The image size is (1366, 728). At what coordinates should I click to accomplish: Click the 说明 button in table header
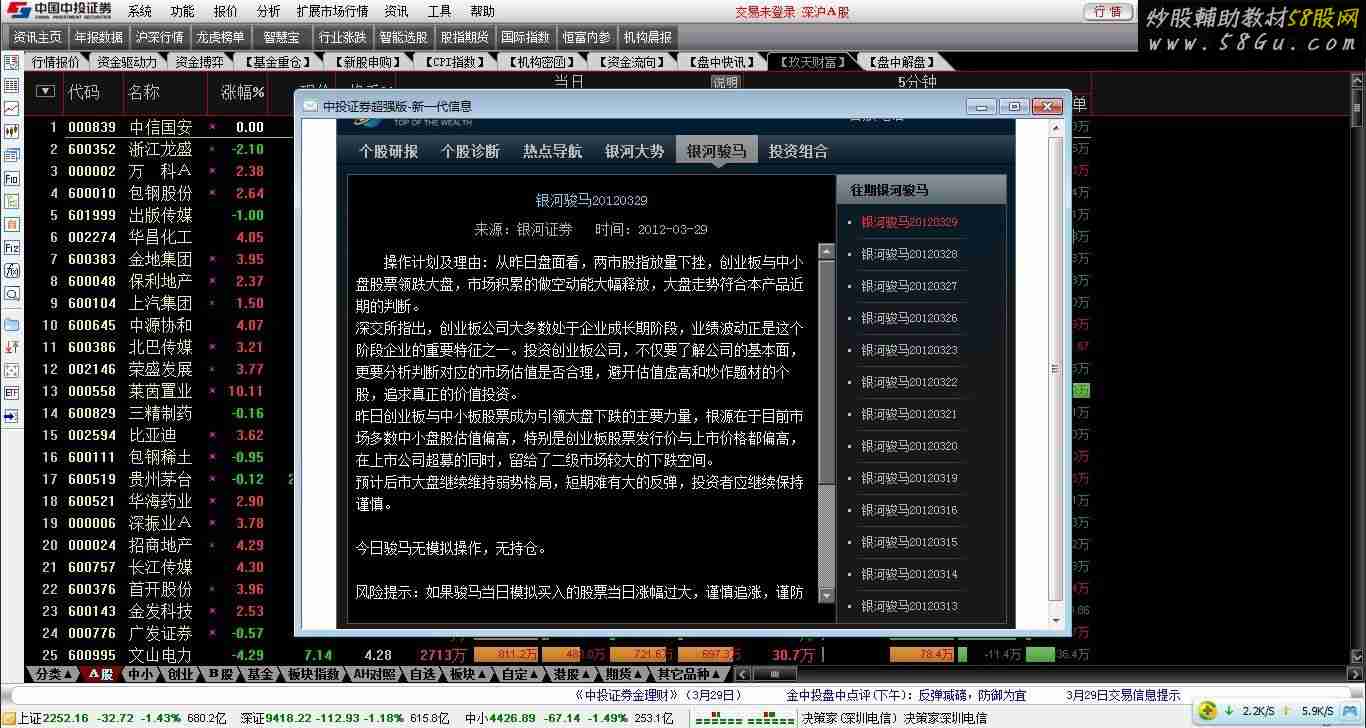click(x=726, y=82)
